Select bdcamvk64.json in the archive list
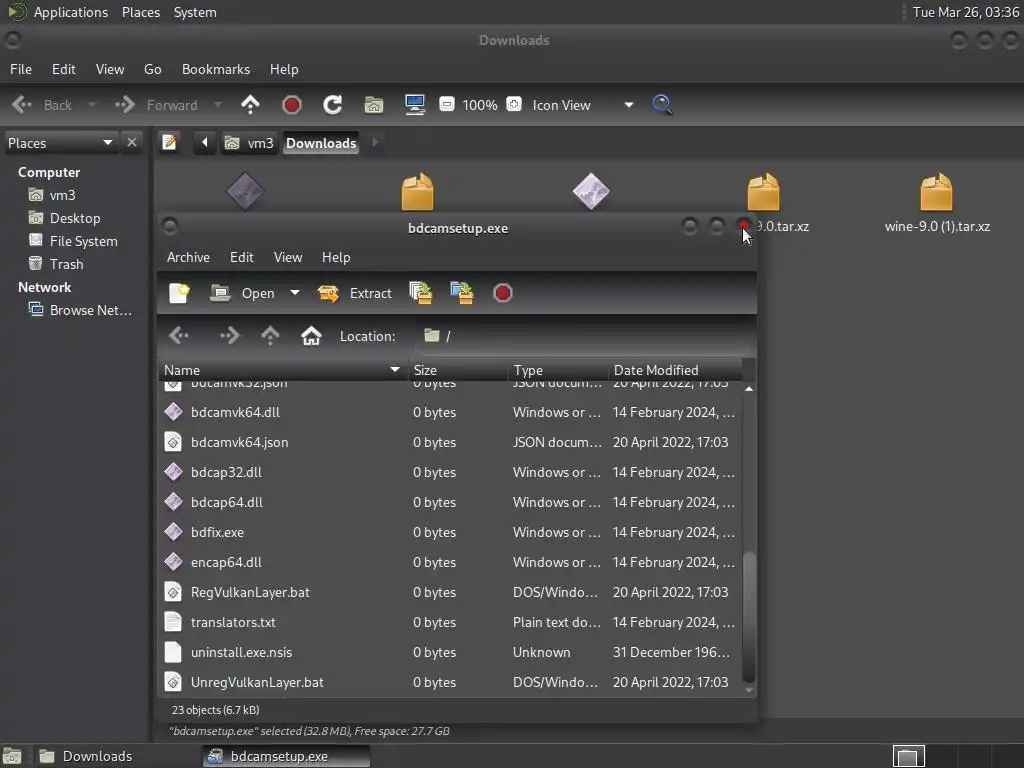Image resolution: width=1024 pixels, height=768 pixels. click(x=451, y=442)
